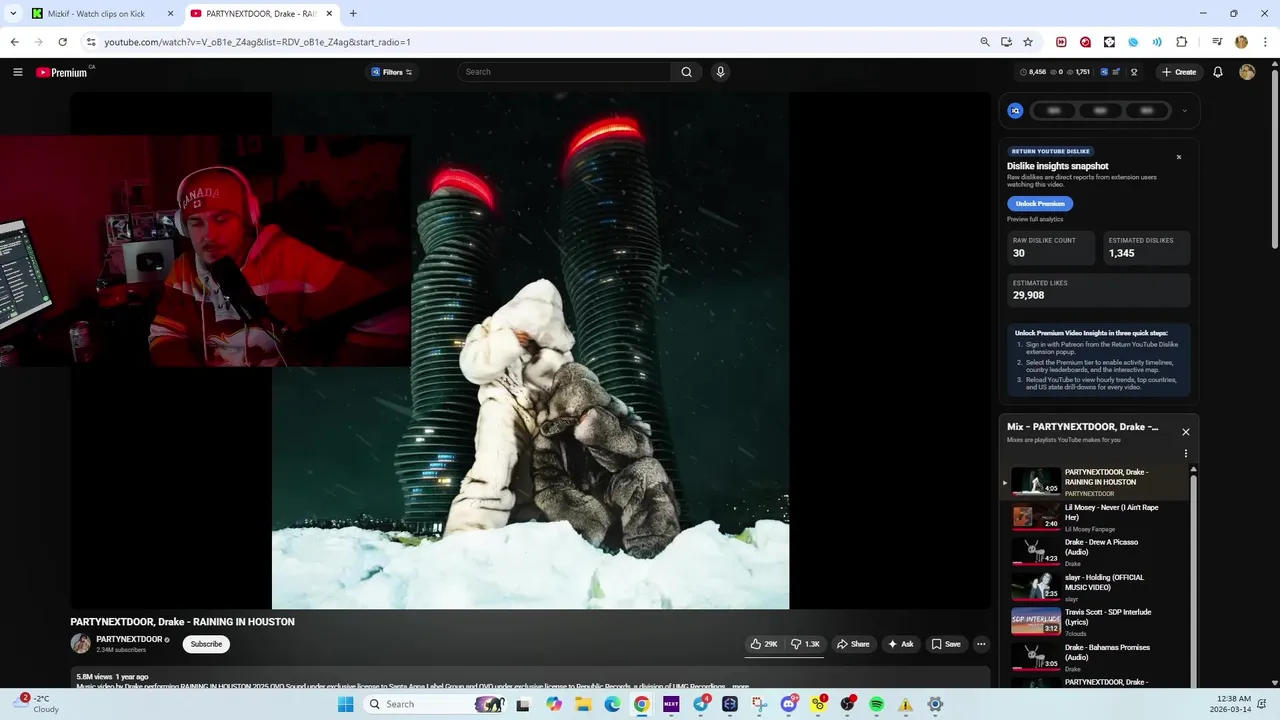Play Drake - Drew A Picasso (Audio)
The height and width of the screenshot is (720, 1280).
(x=1097, y=552)
